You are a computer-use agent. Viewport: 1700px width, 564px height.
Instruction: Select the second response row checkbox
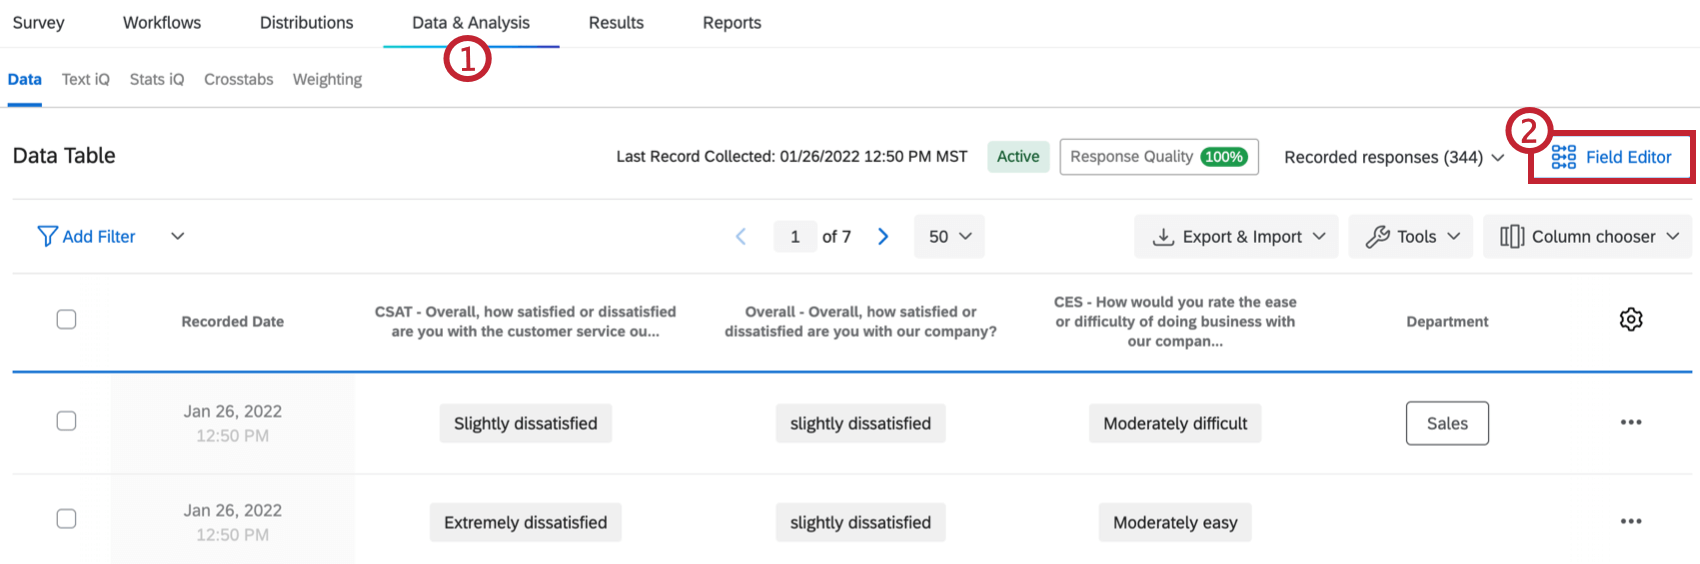67,519
